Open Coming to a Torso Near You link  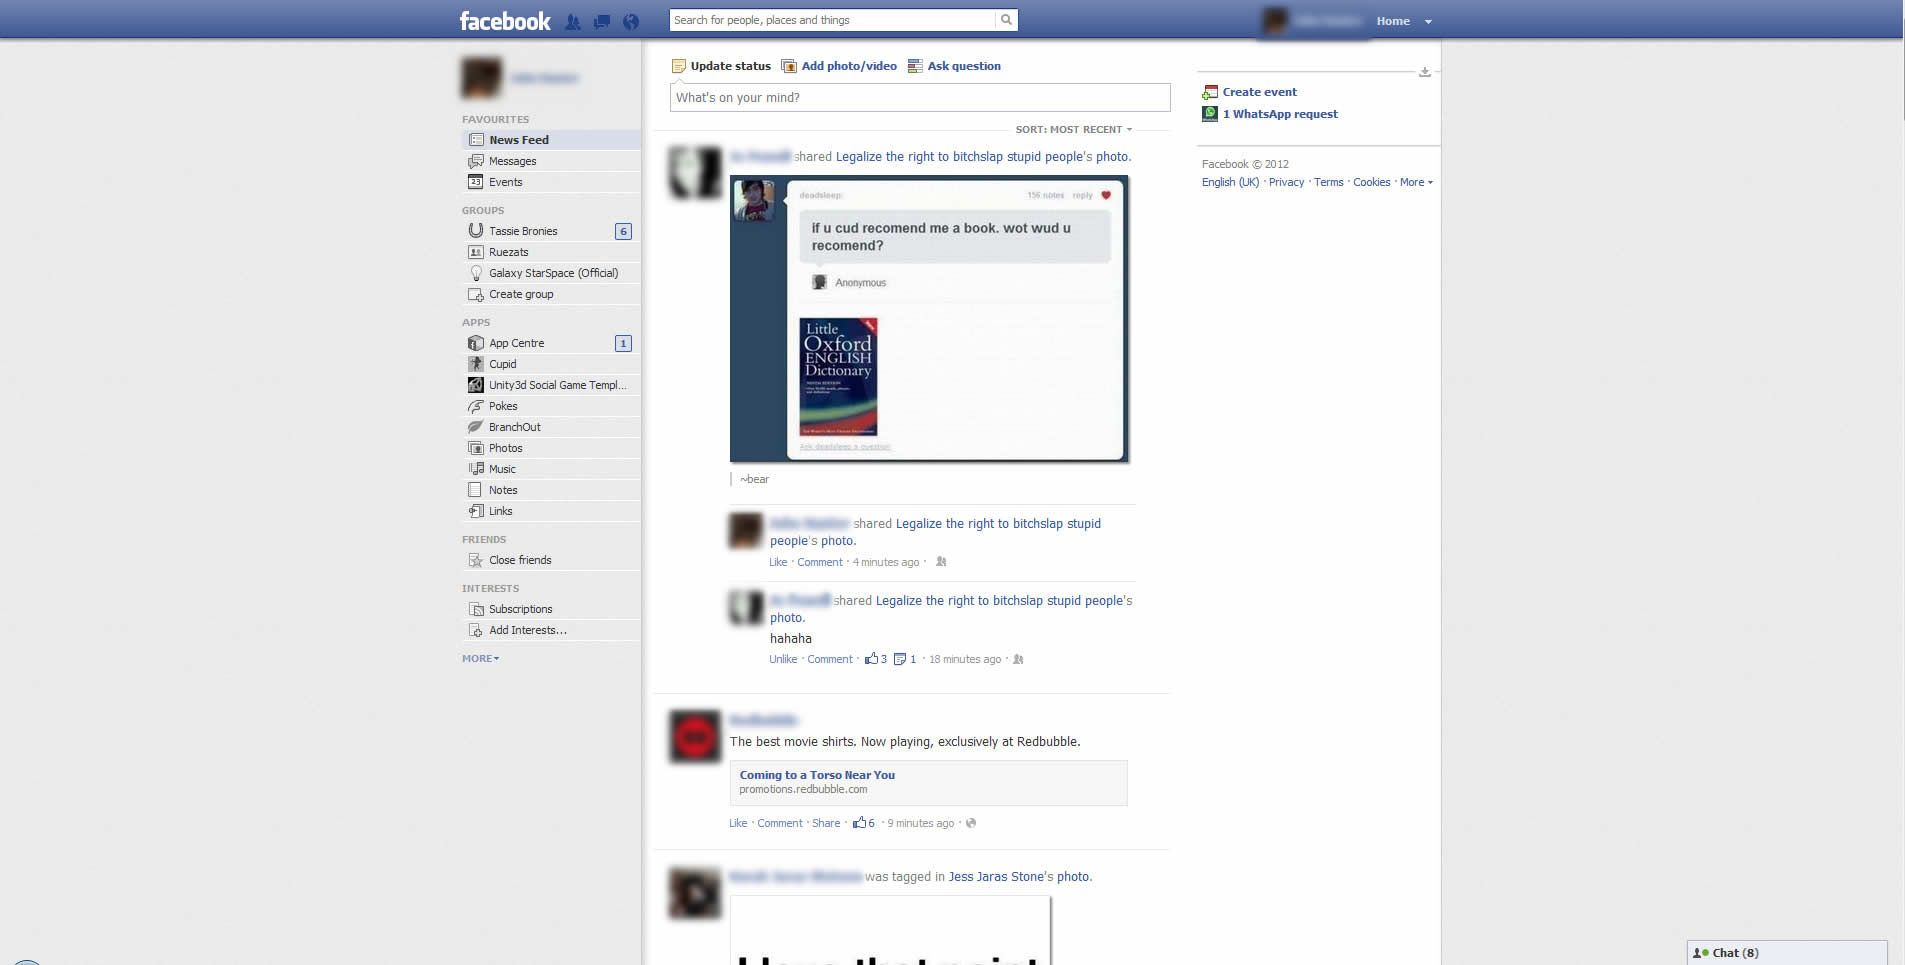[817, 775]
